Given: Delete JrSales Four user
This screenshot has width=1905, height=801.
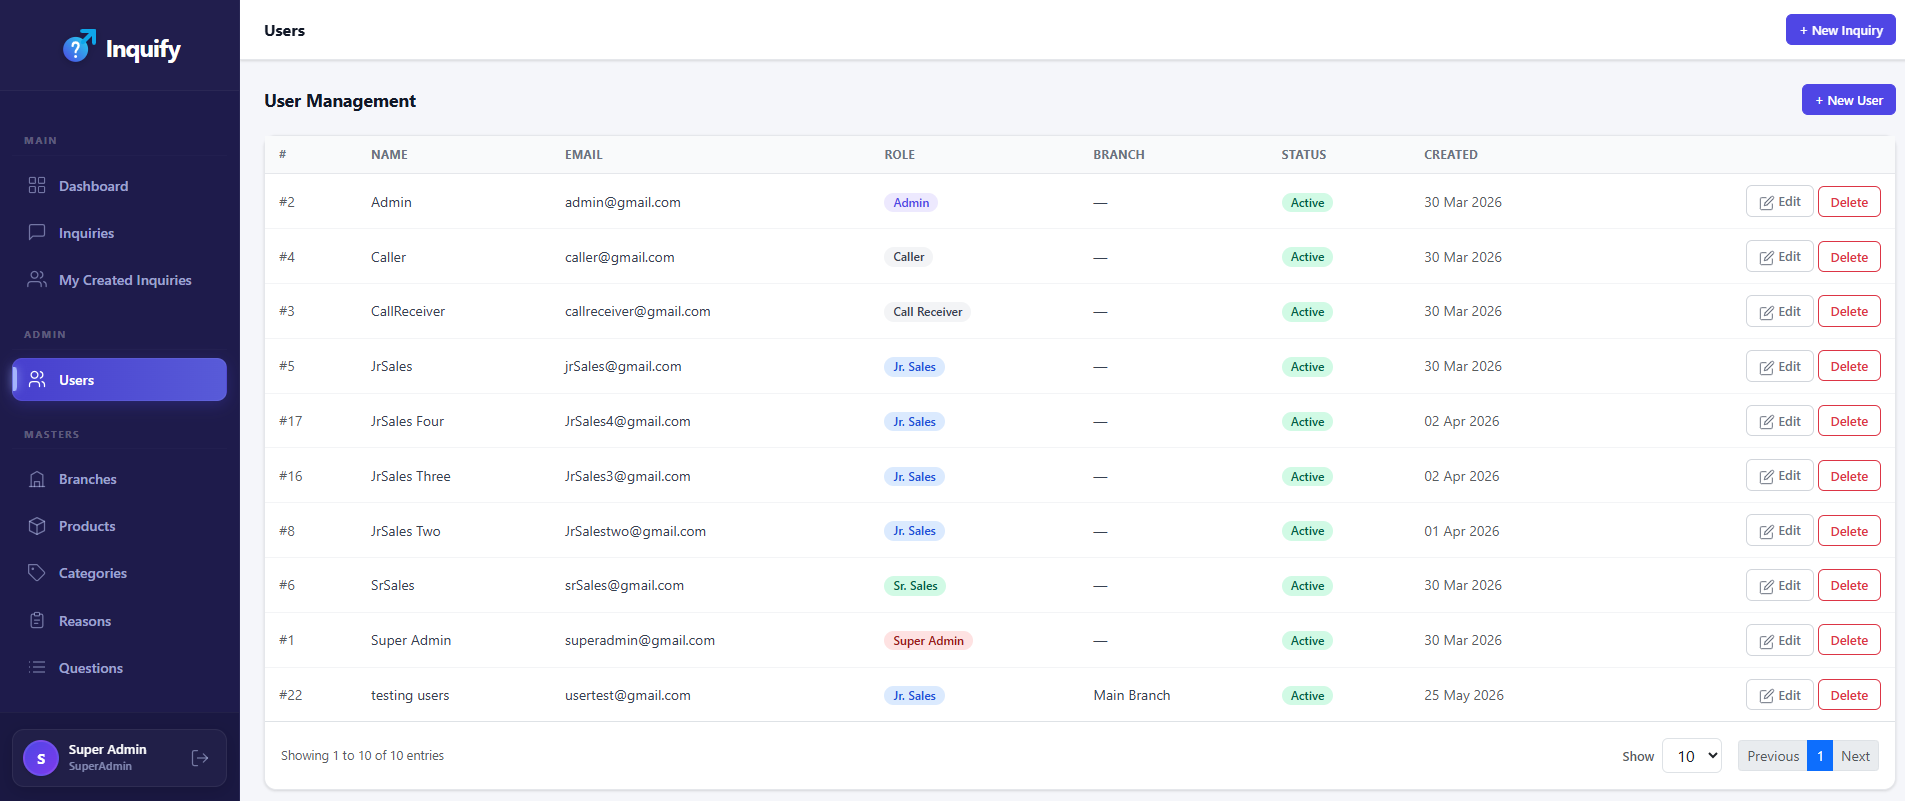Looking at the screenshot, I should (x=1849, y=421).
